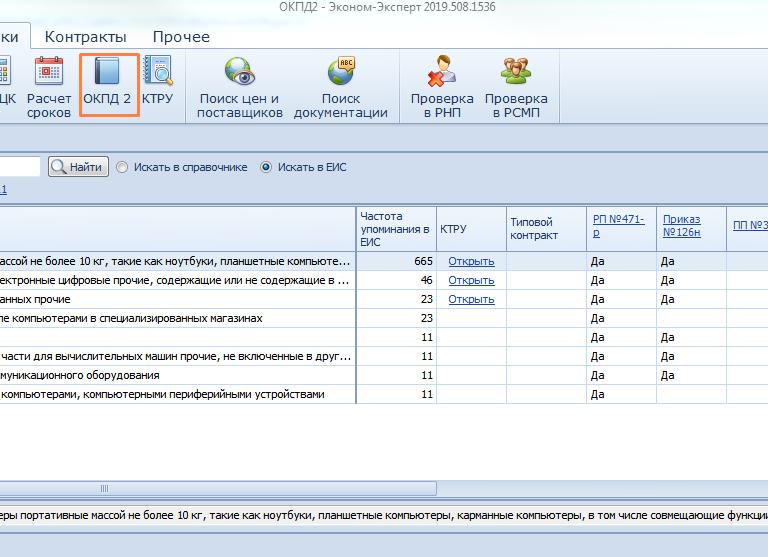
Task: Open the РП №471-р column link
Action: point(618,226)
